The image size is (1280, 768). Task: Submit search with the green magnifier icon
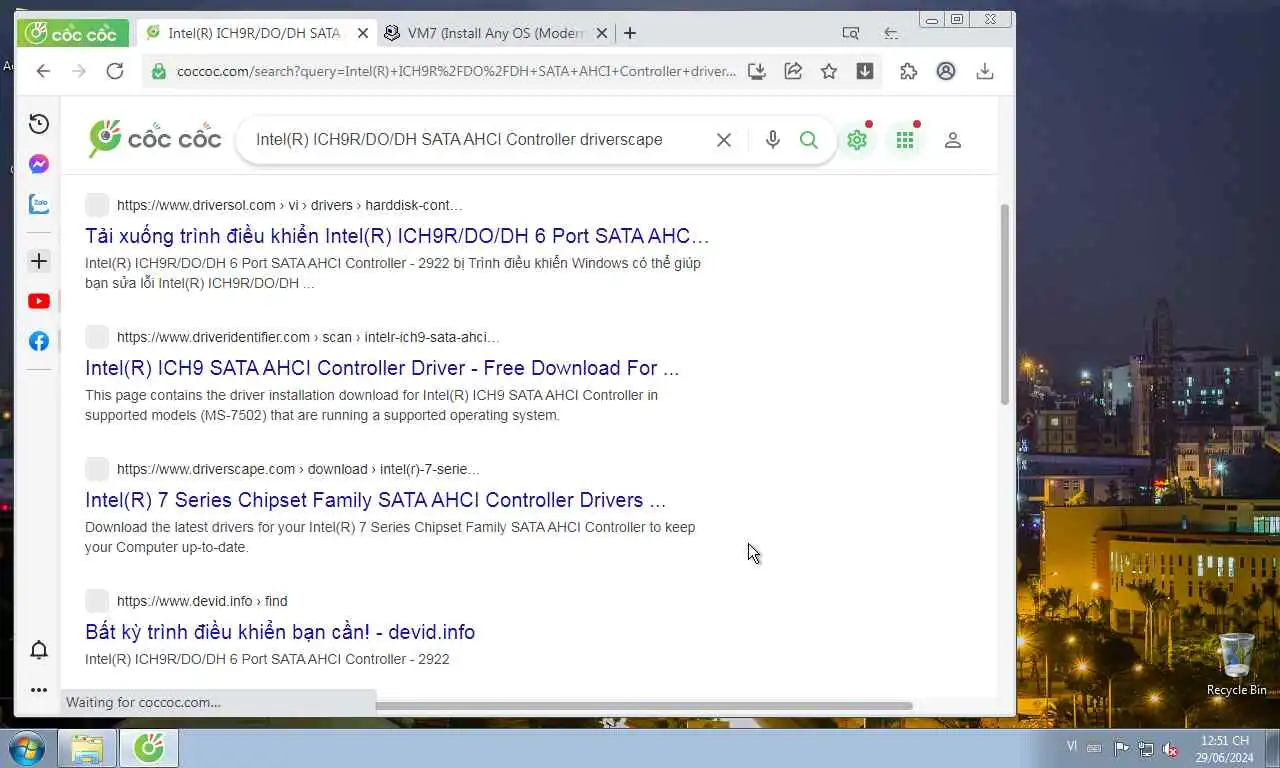pos(809,140)
